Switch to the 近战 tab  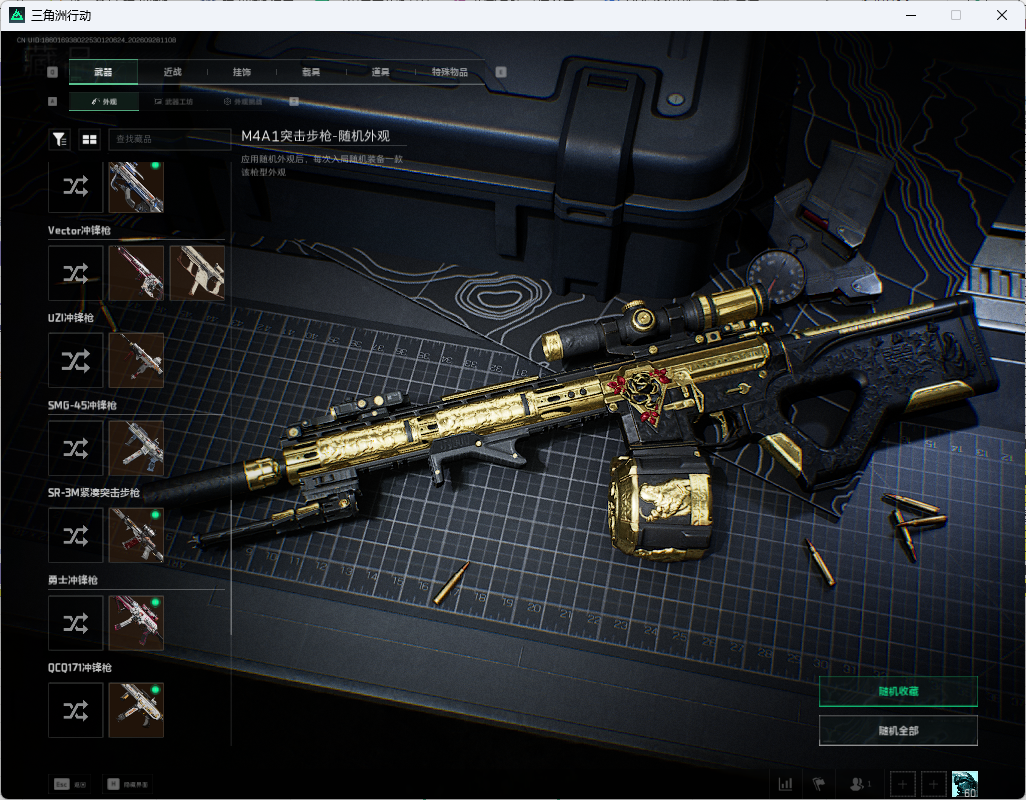(x=173, y=72)
